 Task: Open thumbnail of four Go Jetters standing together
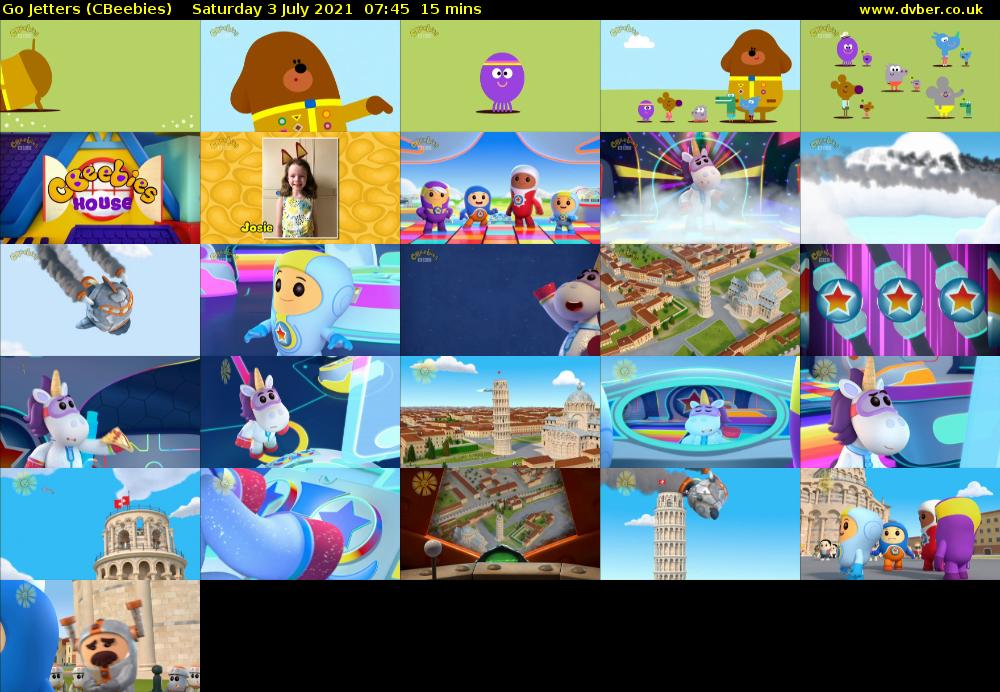point(500,188)
